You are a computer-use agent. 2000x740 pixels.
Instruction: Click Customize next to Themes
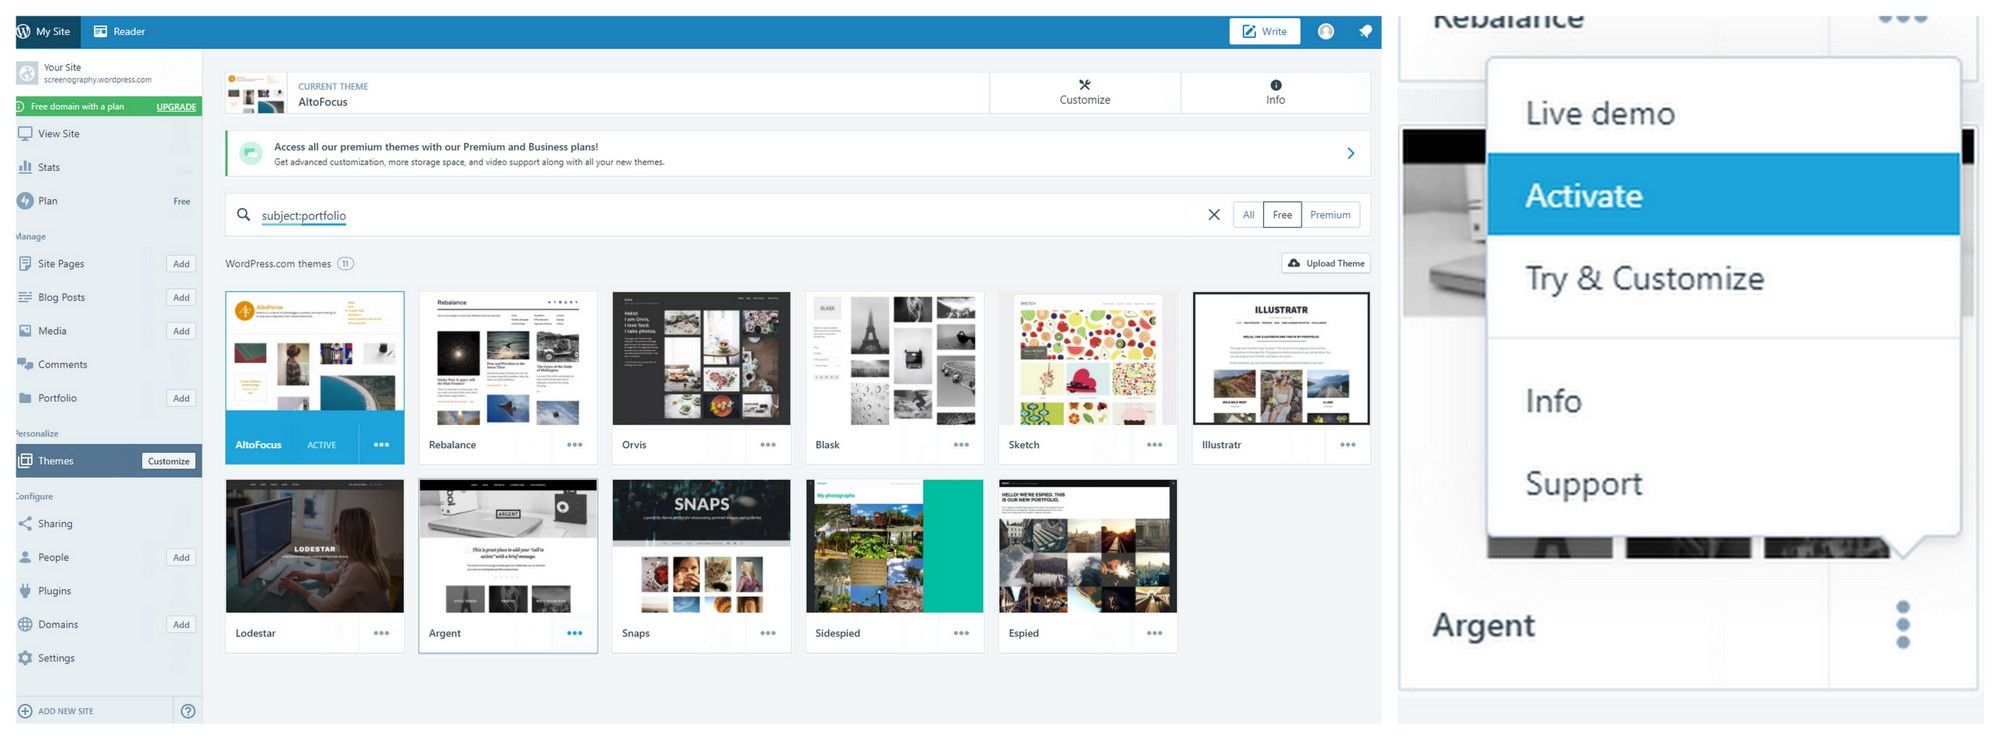(168, 461)
